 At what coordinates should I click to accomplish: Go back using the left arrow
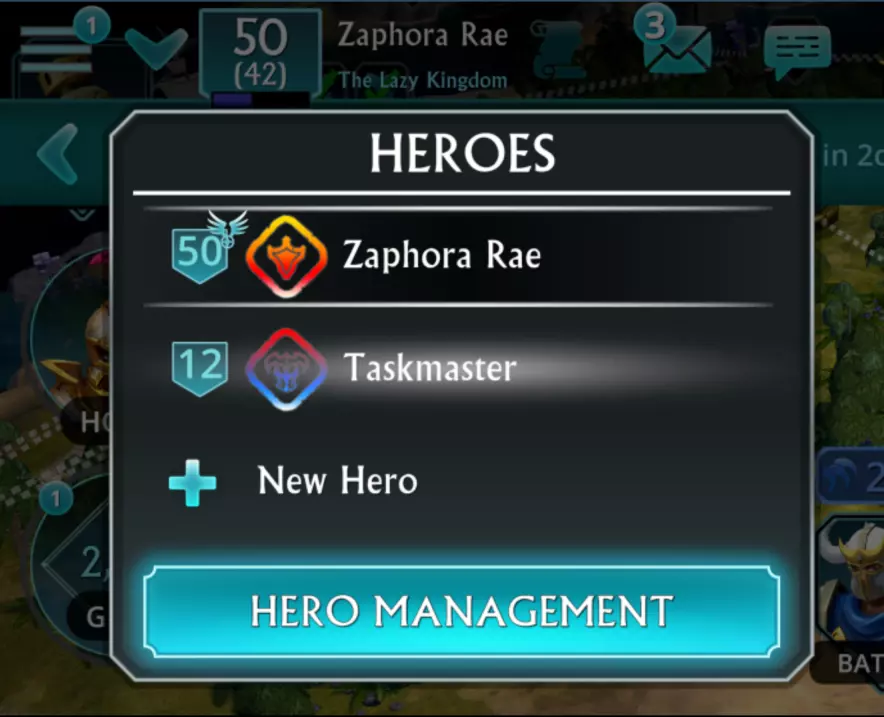coord(58,153)
